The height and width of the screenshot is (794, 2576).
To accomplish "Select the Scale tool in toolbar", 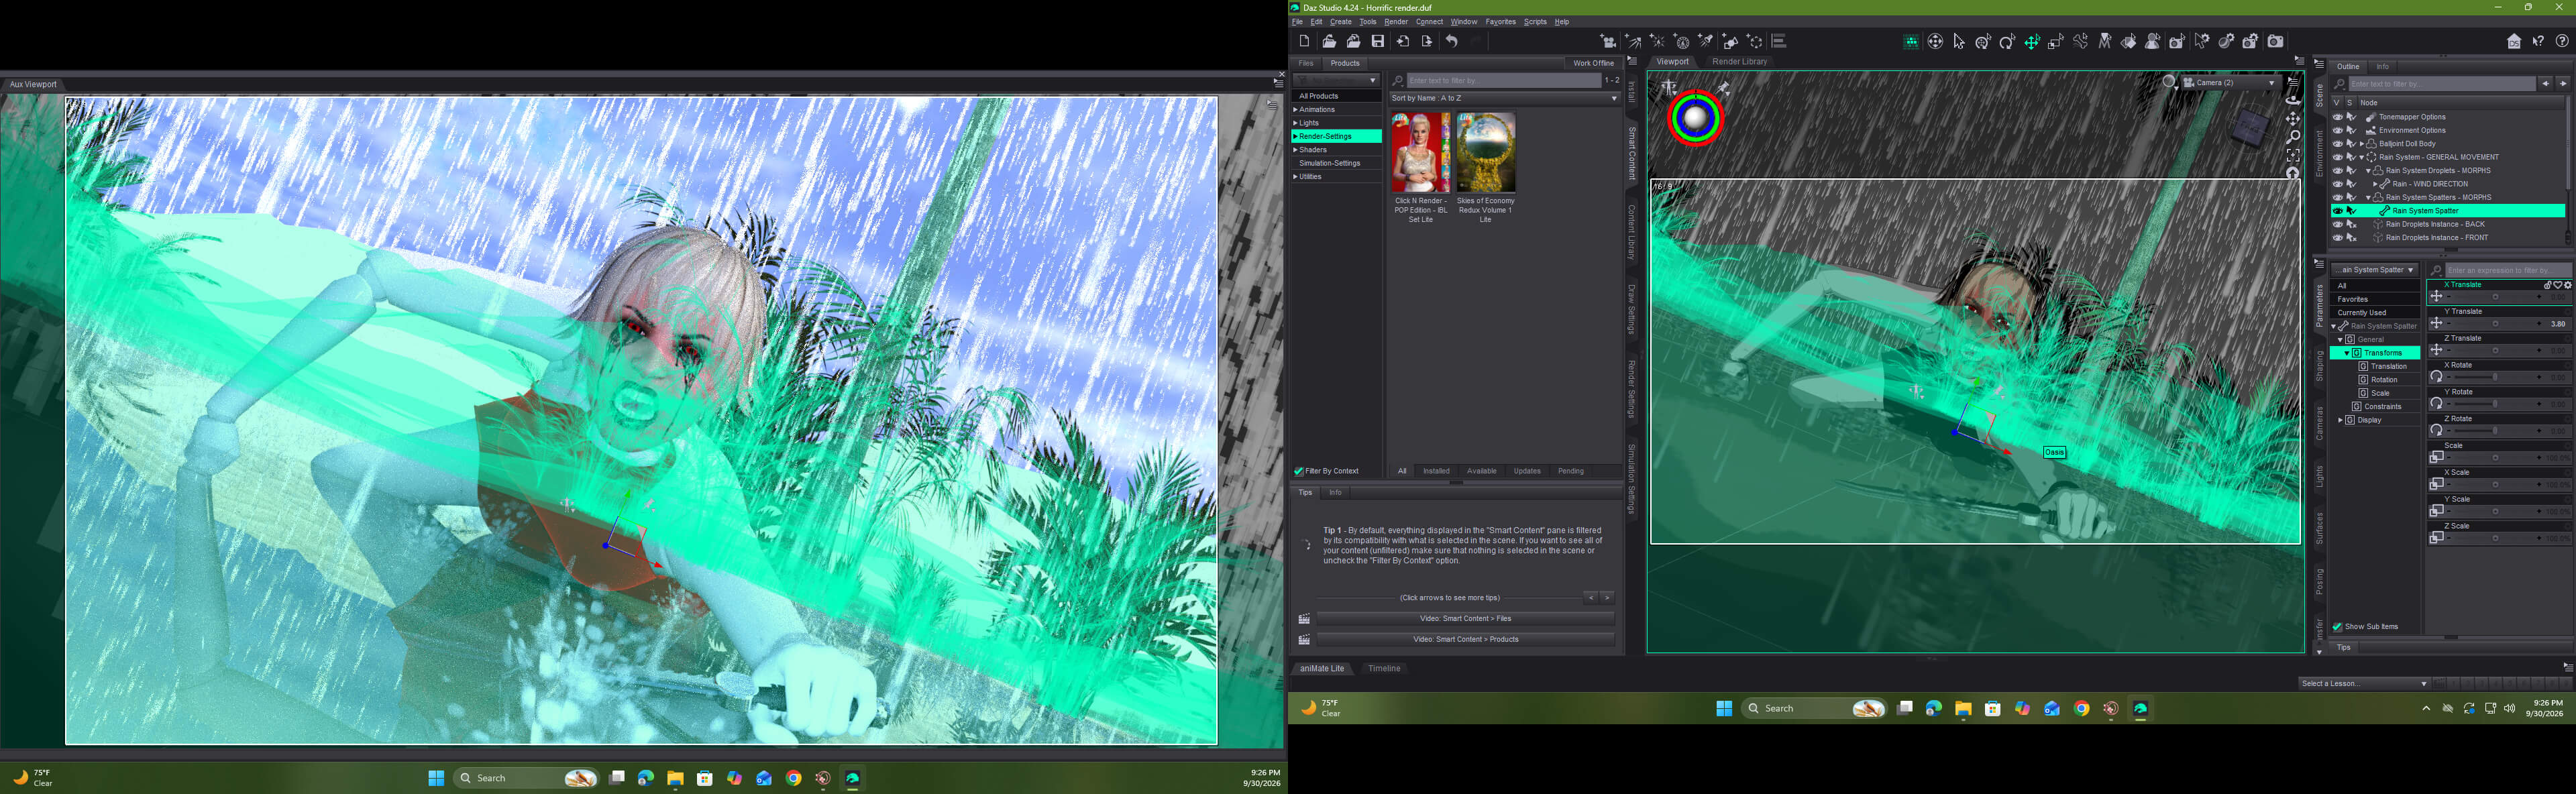I will [x=2056, y=41].
